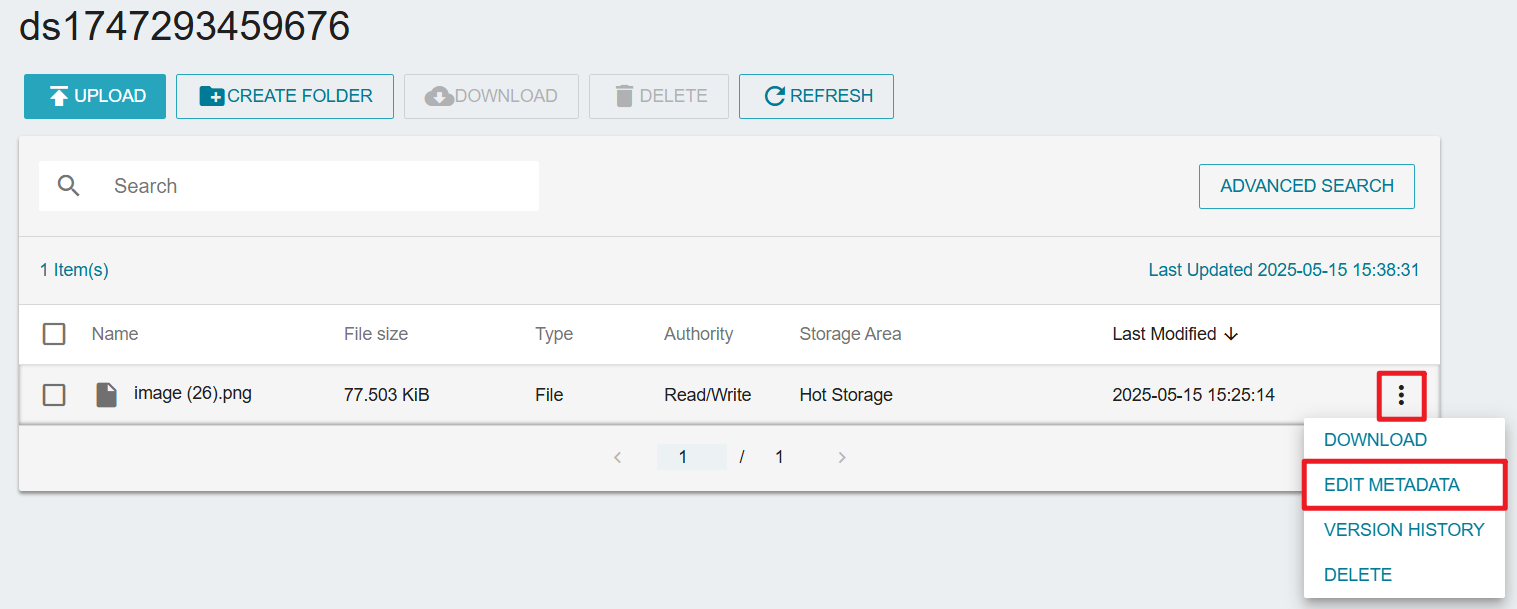
Task: Click the three-dot row actions icon
Action: 1400,395
